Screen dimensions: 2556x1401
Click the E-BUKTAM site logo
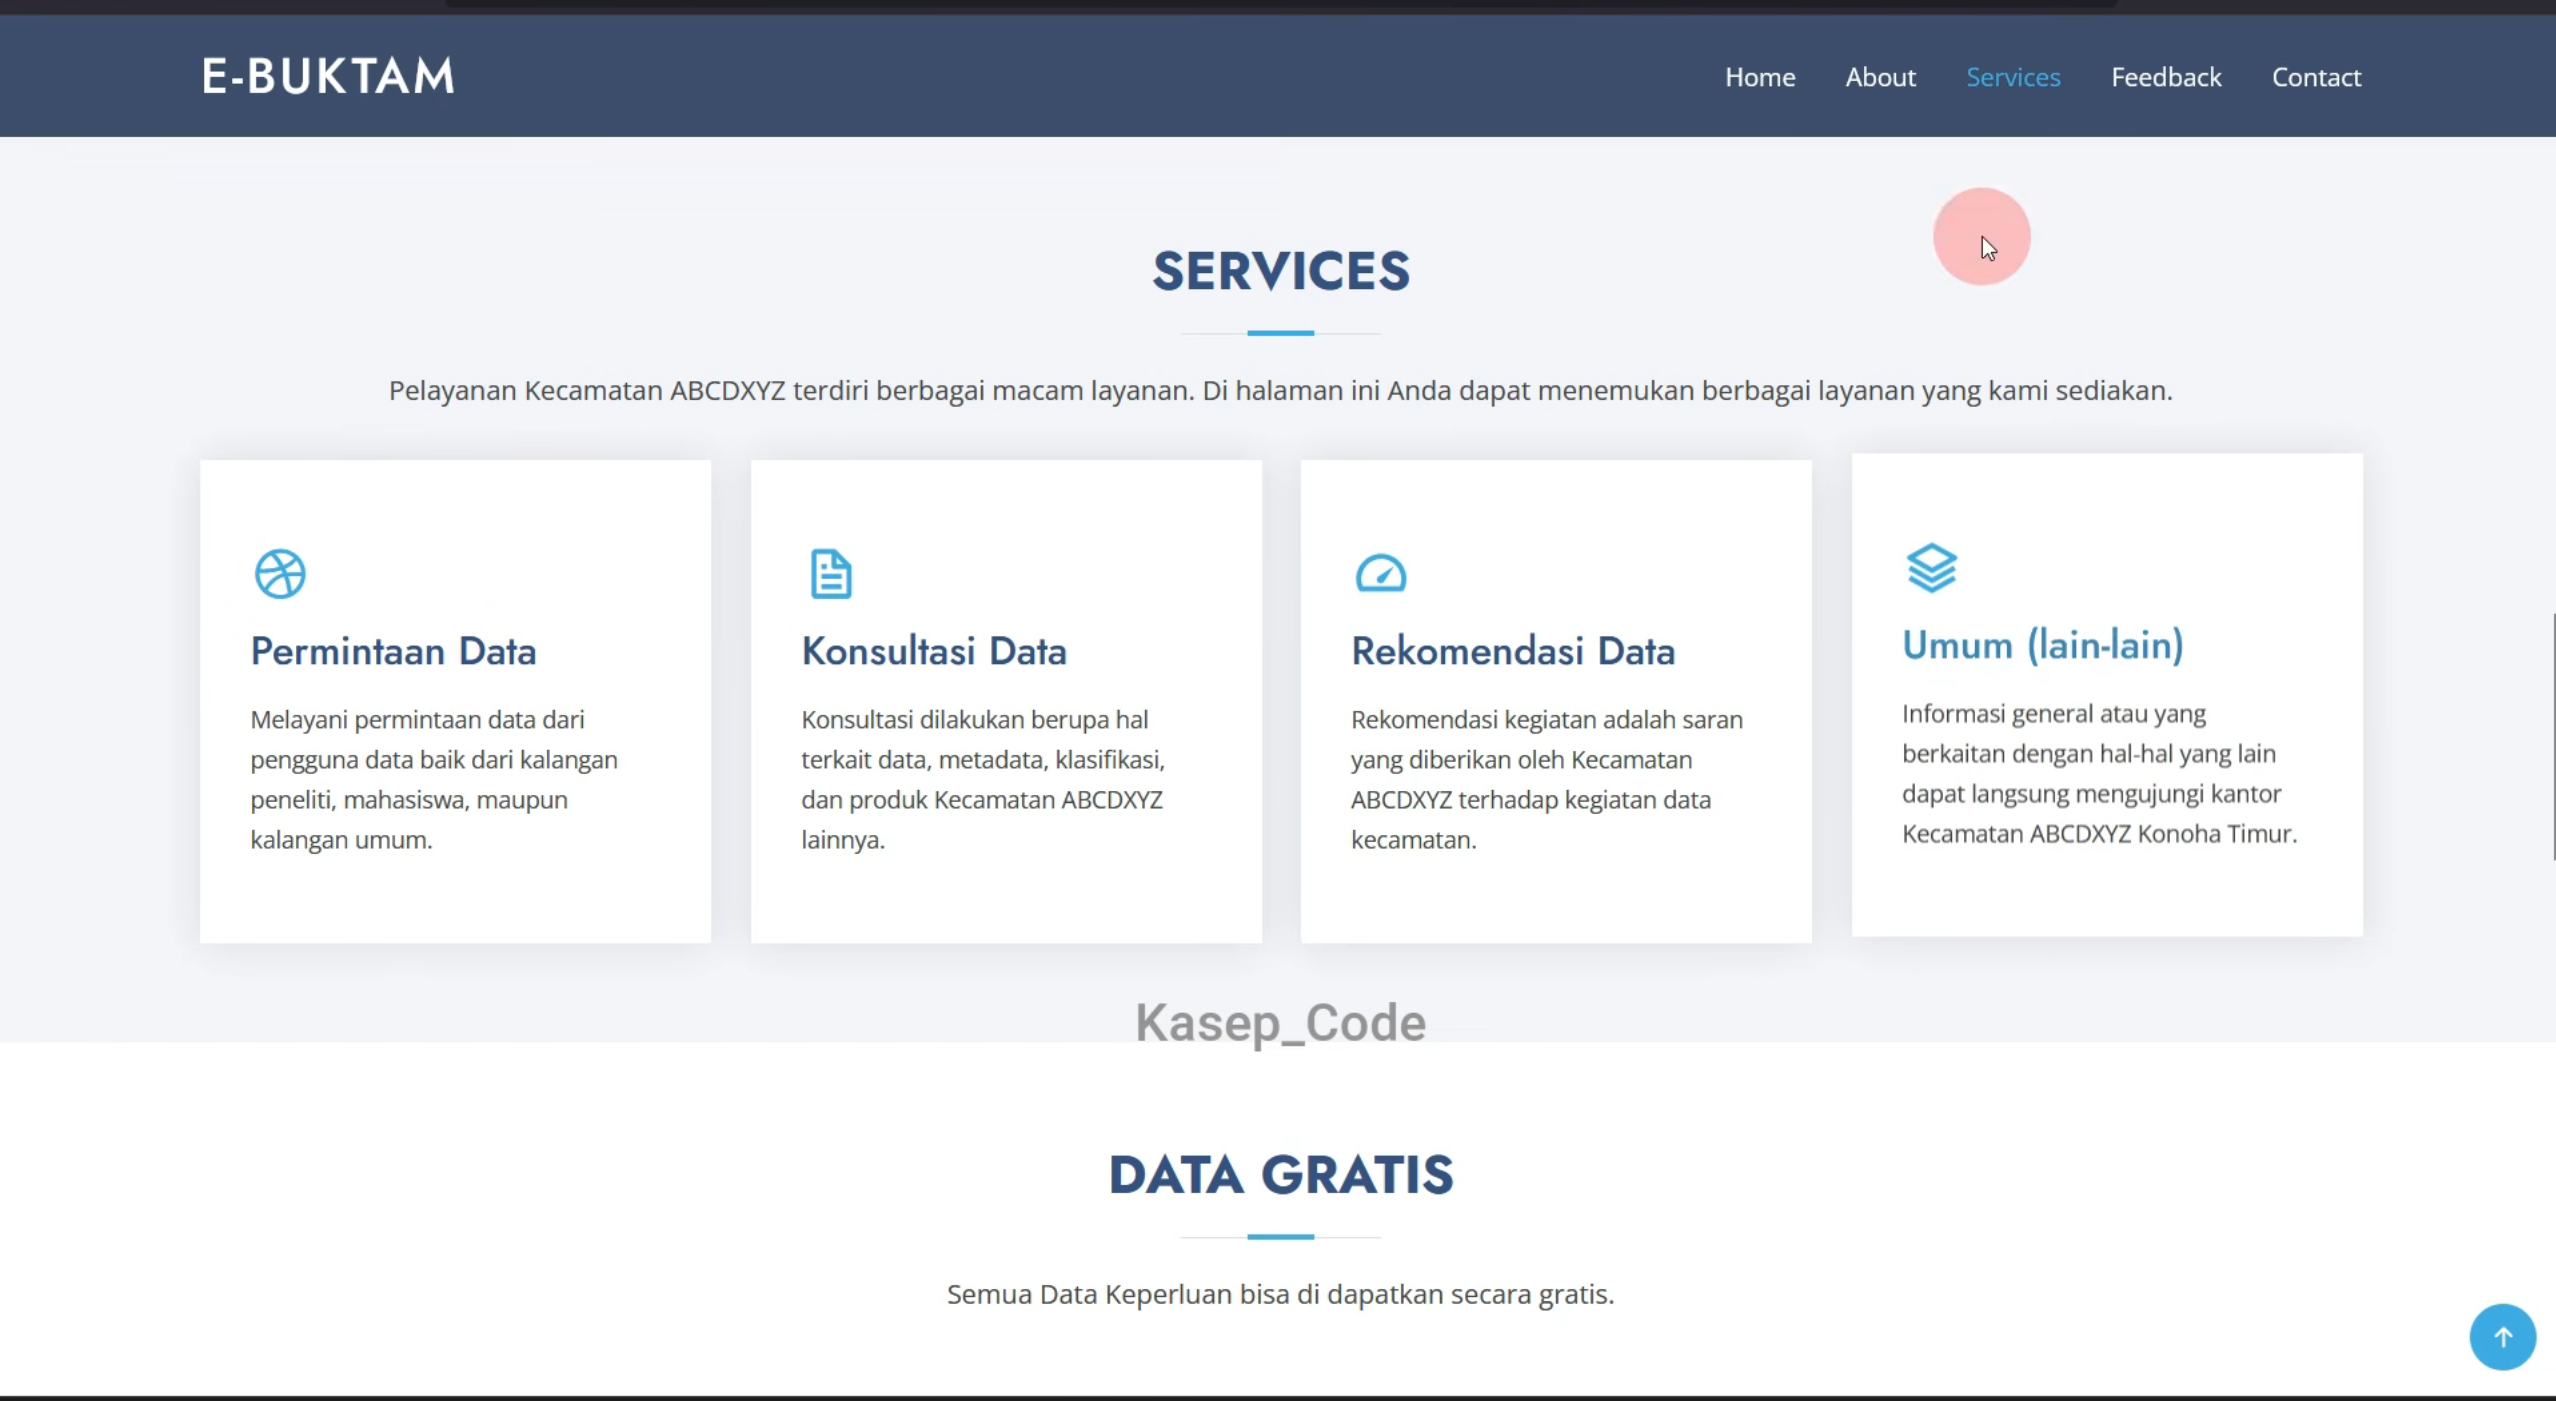click(328, 76)
